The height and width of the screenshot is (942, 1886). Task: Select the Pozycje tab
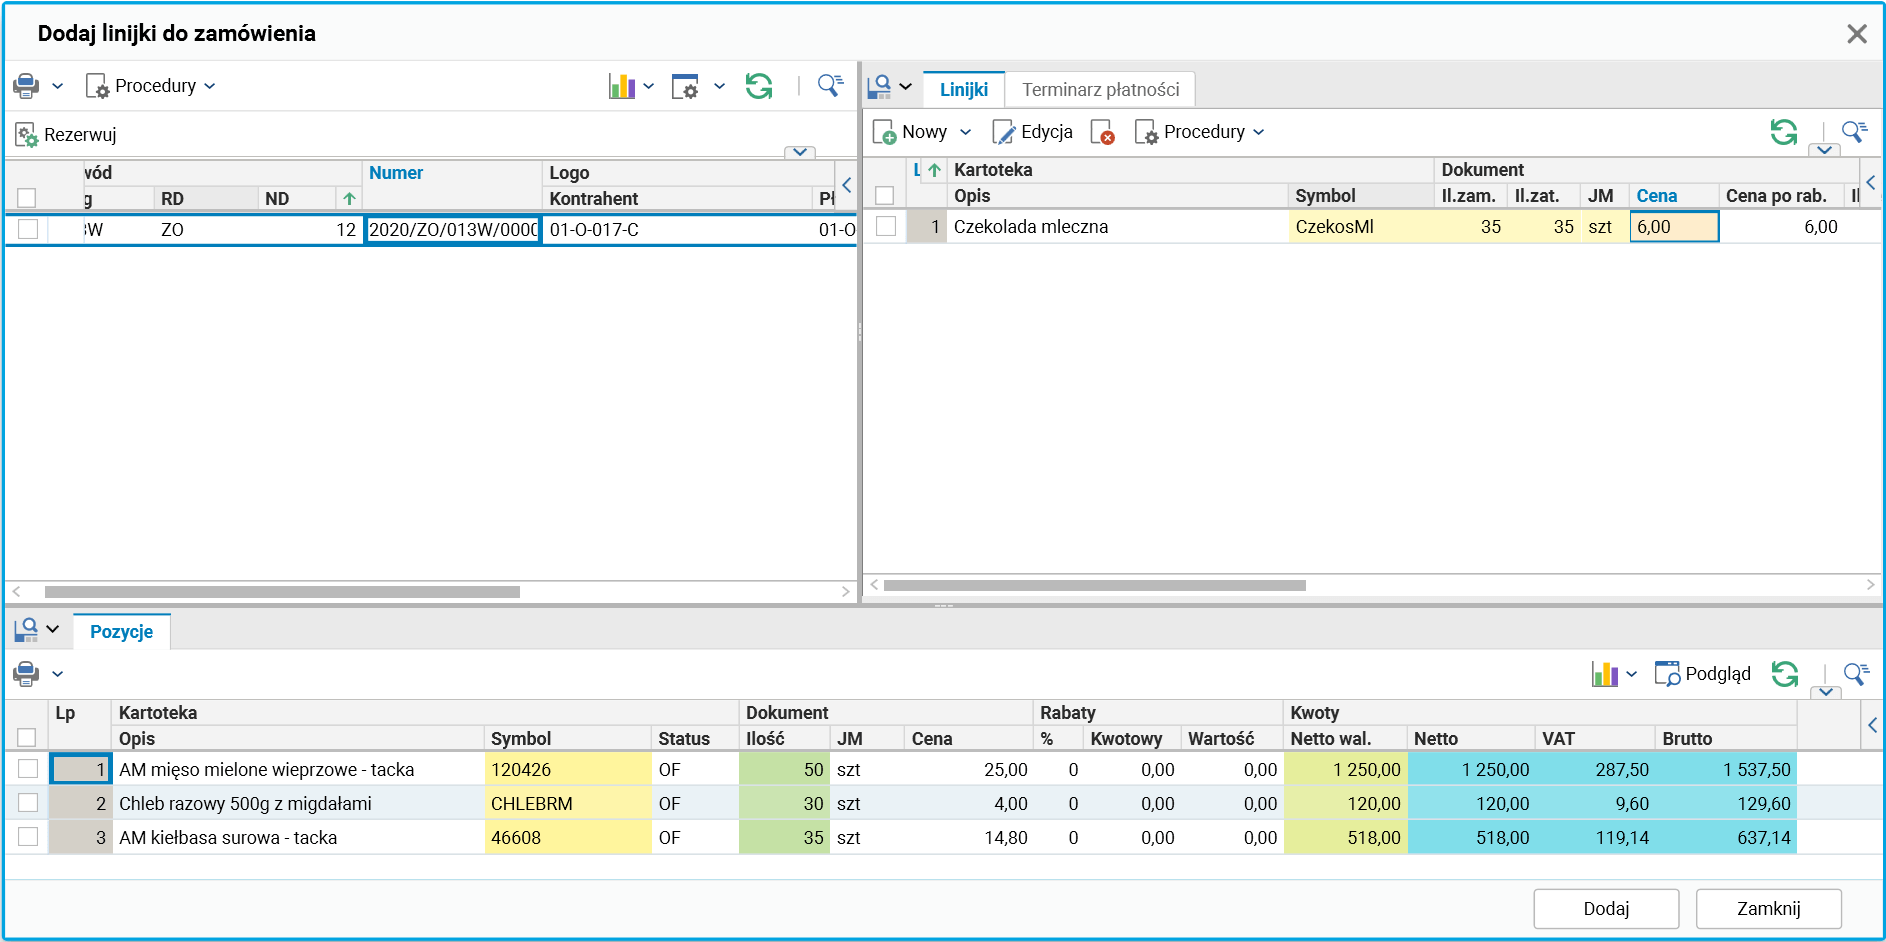(122, 632)
